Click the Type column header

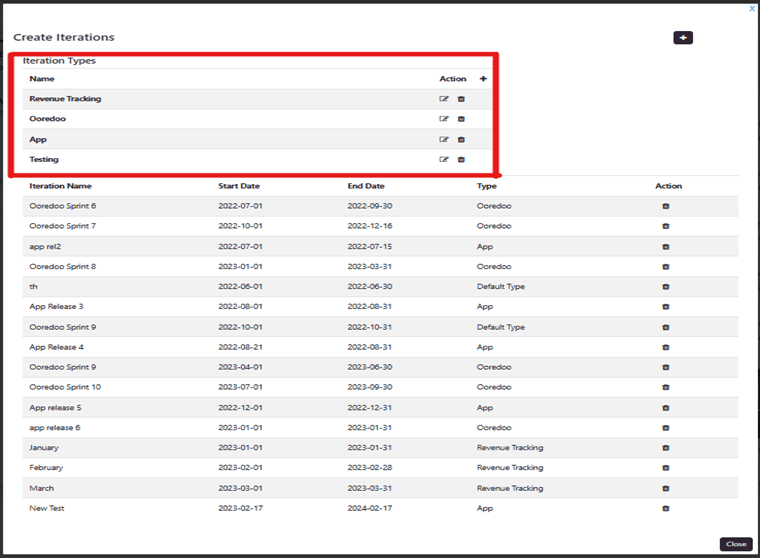(x=487, y=186)
